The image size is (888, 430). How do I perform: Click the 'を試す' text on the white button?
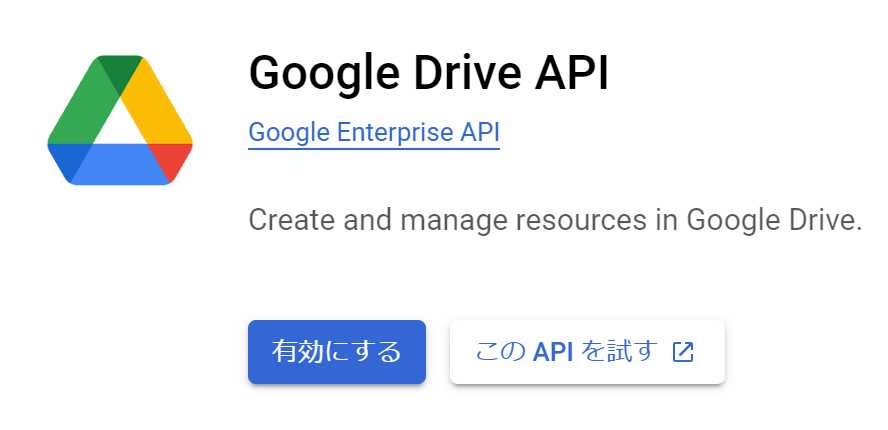coord(619,352)
